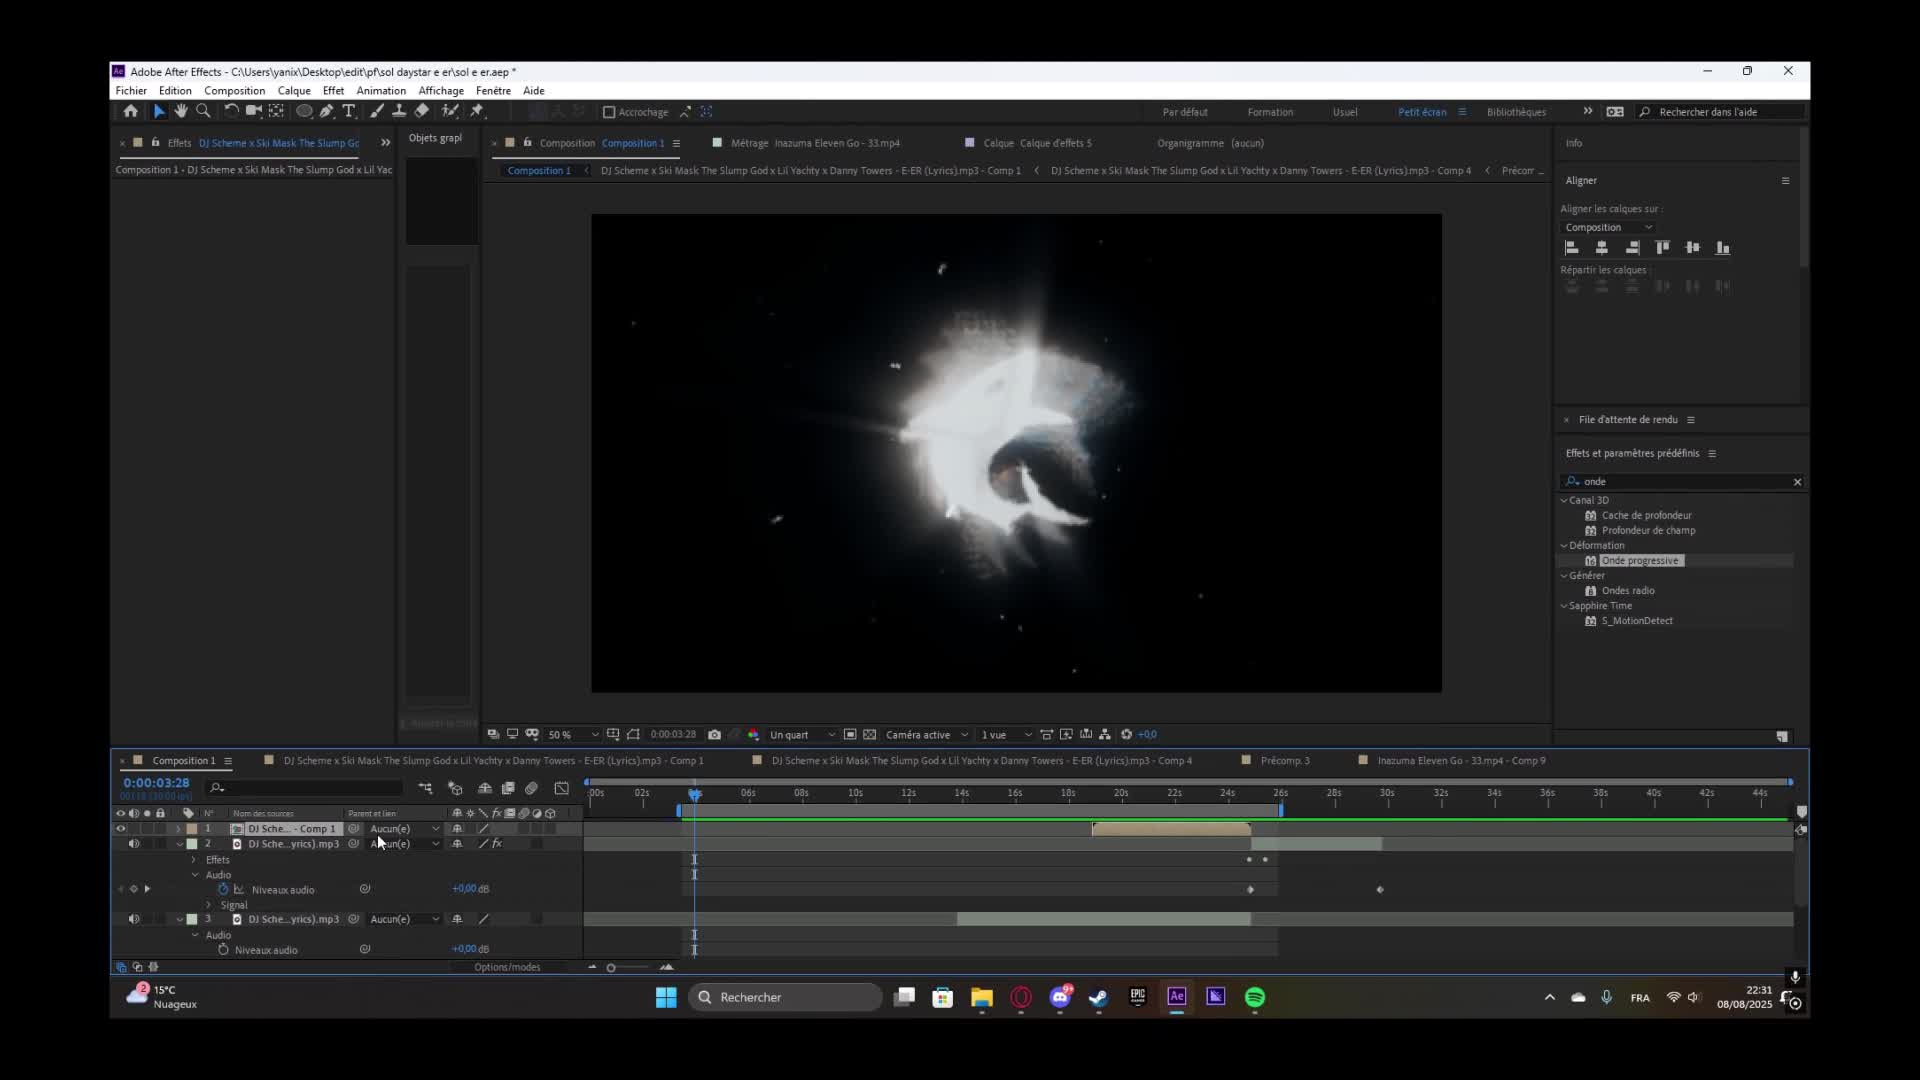Image resolution: width=1920 pixels, height=1080 pixels.
Task: Switch to the Précomp. 3 timeline tab
Action: 1284,760
